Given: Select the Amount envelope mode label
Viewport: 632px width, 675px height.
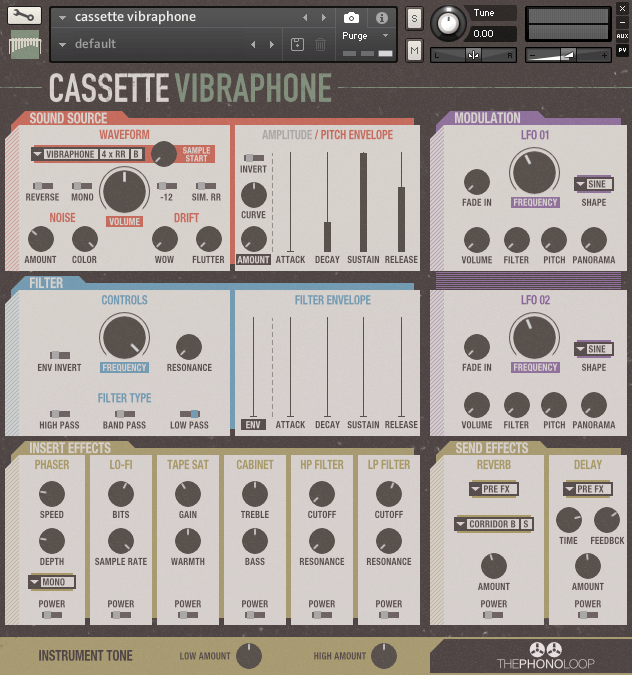Looking at the screenshot, I should (x=253, y=260).
